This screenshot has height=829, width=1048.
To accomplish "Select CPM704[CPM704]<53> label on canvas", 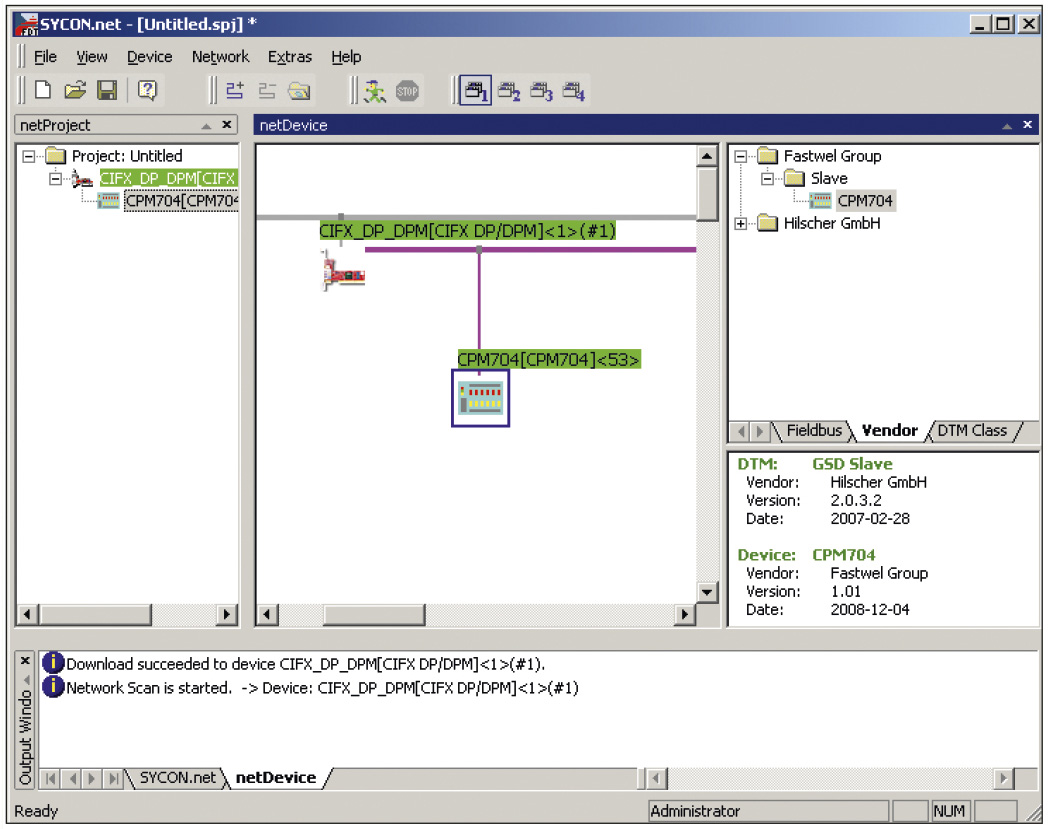I will click(549, 360).
